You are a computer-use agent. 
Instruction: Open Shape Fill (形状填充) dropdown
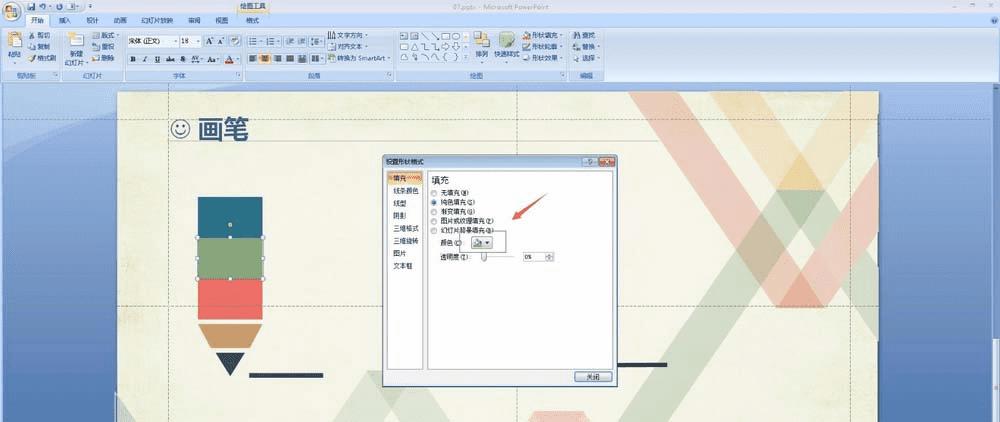(x=542, y=35)
